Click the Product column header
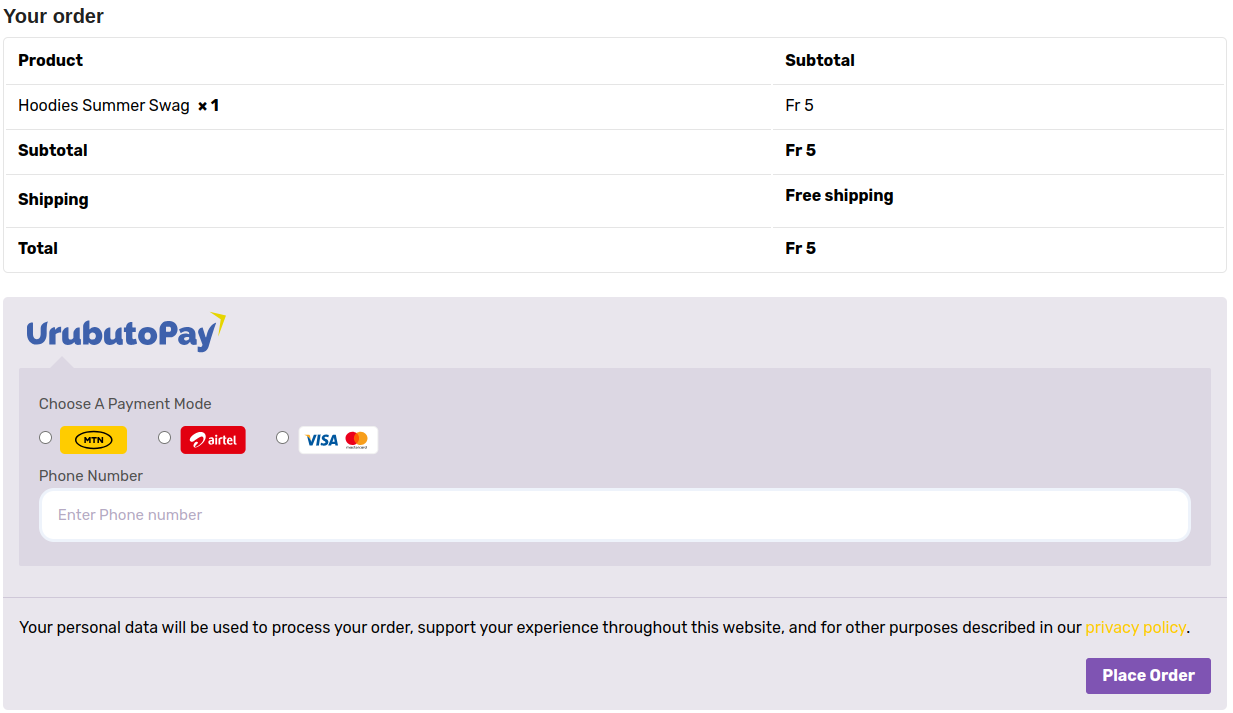Screen dimensions: 1233x713 [x=50, y=60]
